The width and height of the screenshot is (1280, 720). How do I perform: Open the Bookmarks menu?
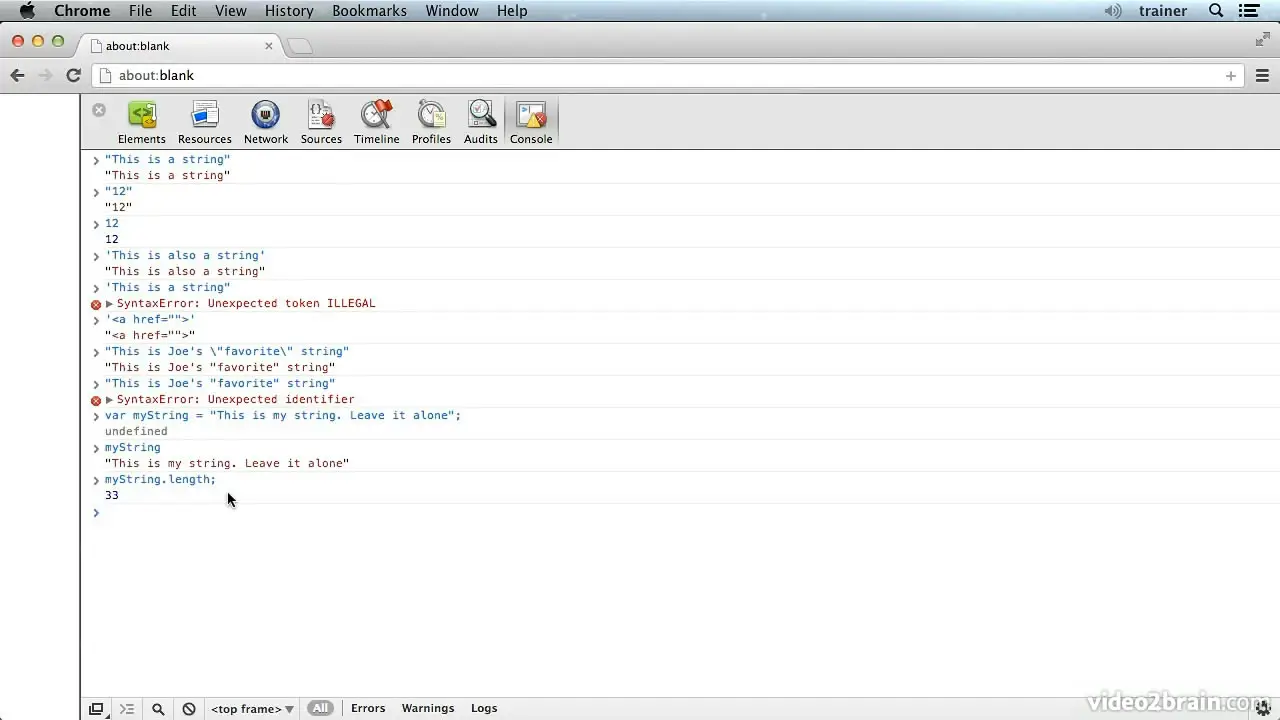coord(369,11)
